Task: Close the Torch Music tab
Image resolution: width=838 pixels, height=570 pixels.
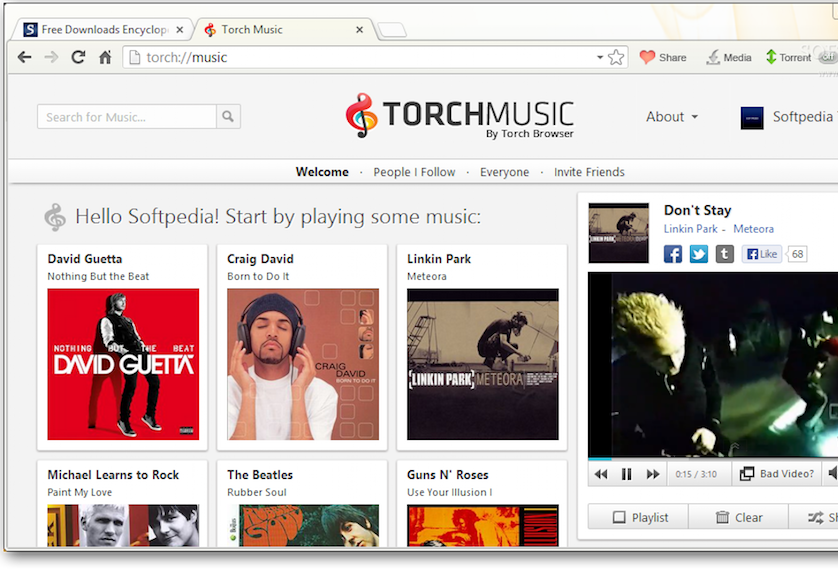Action: point(360,30)
